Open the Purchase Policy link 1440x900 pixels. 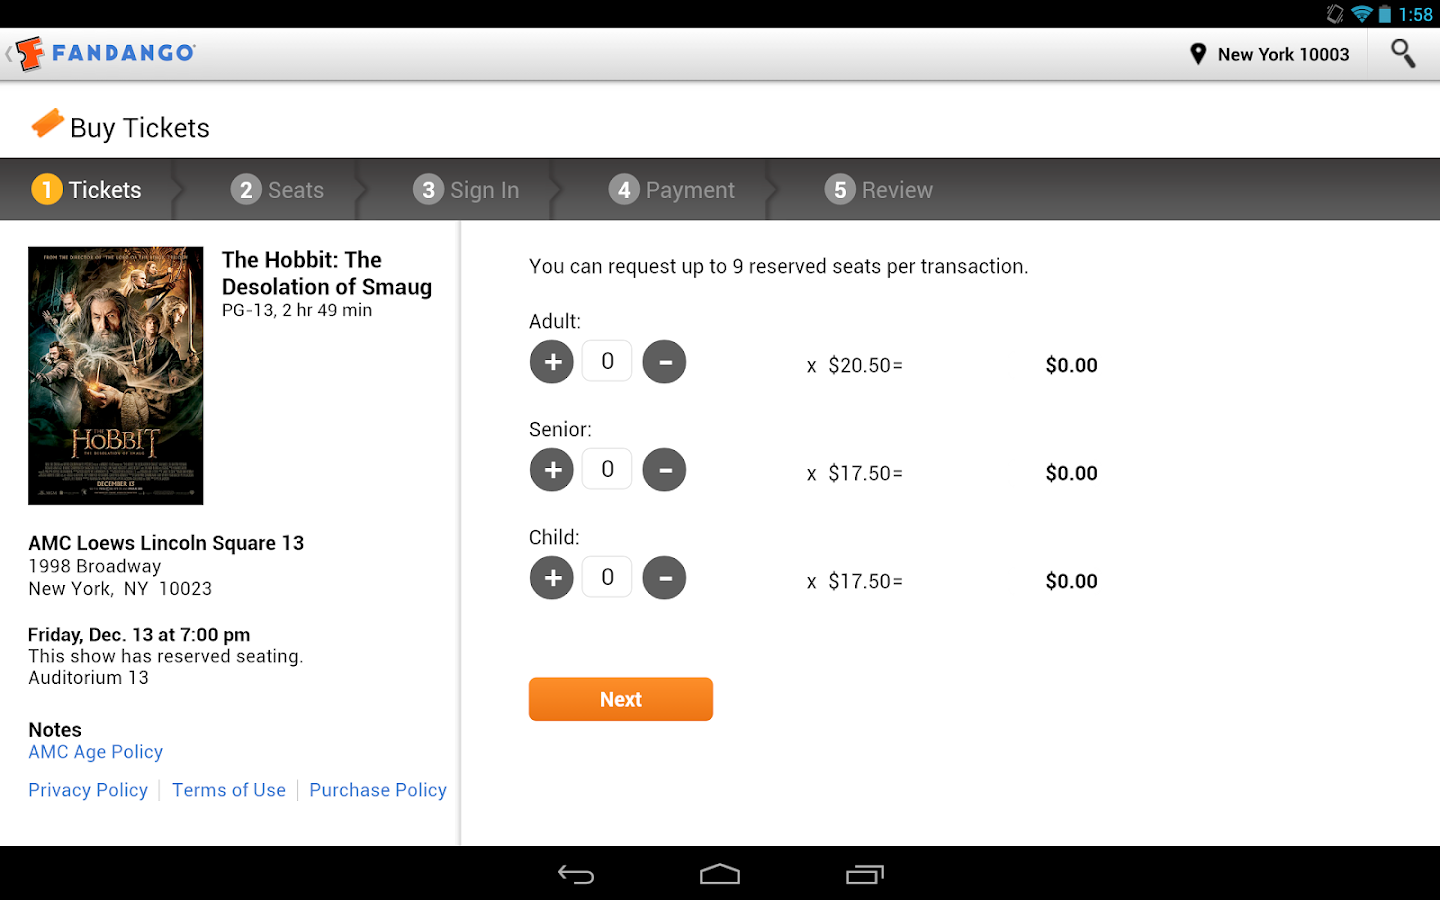point(378,790)
